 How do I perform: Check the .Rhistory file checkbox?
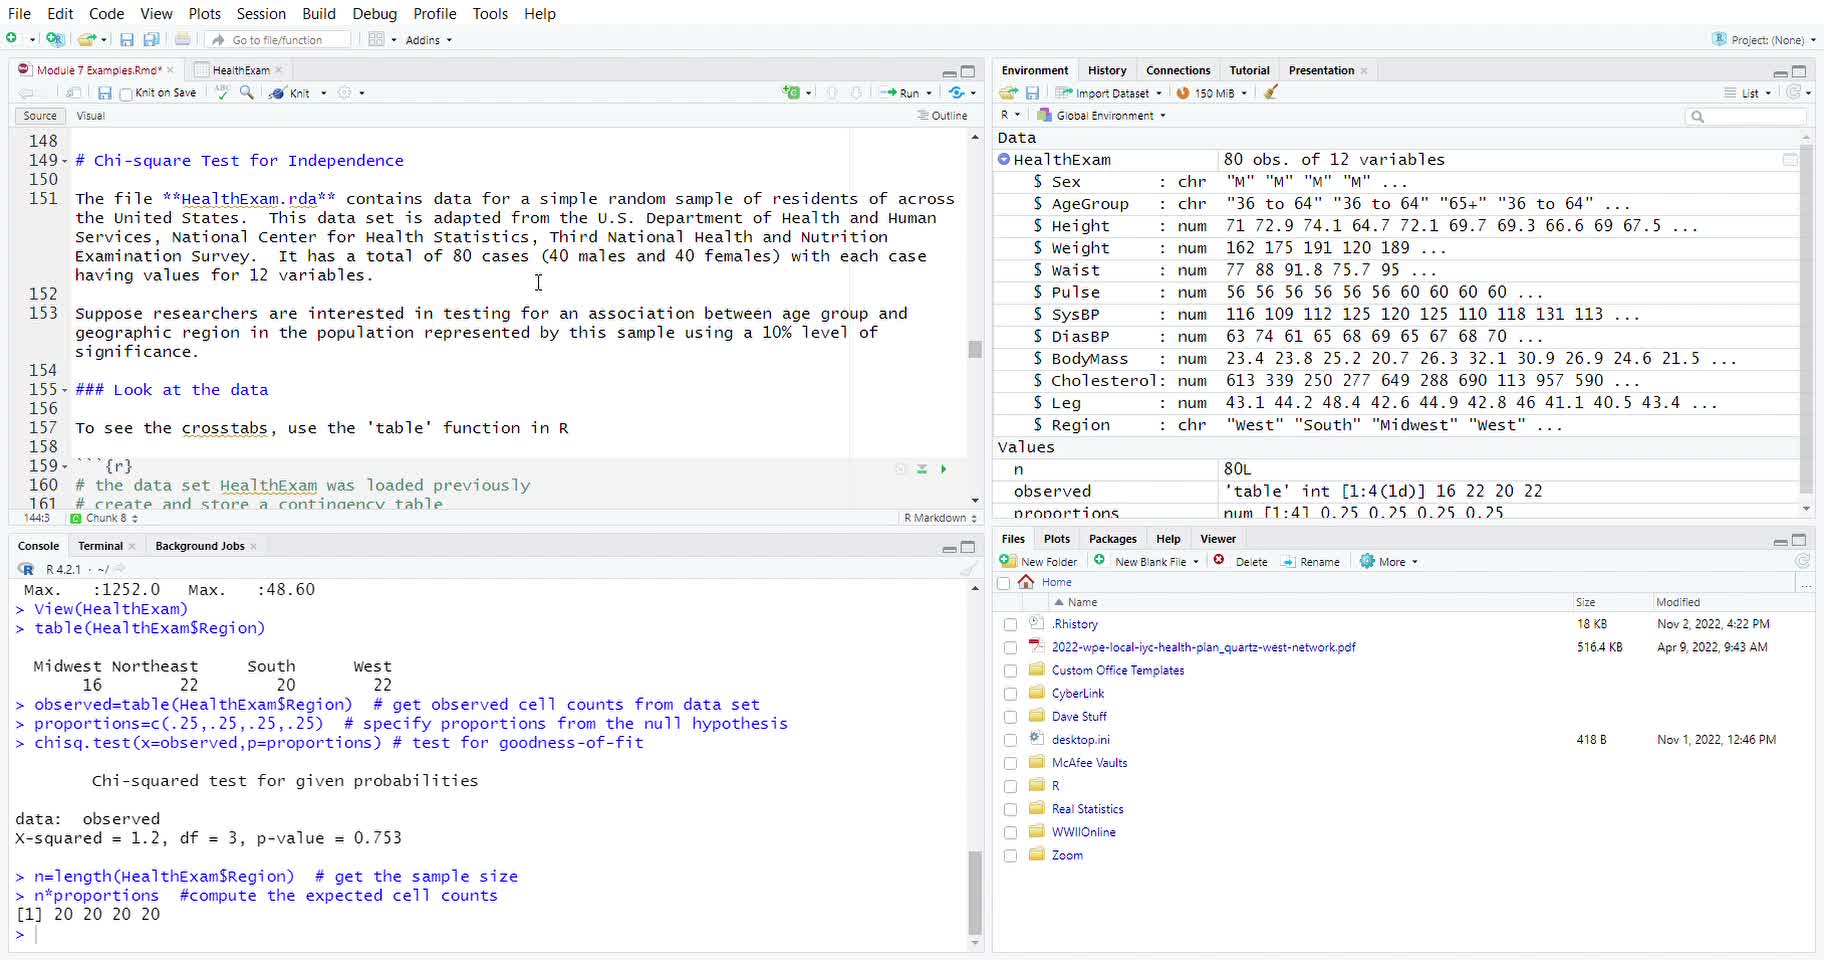pyautogui.click(x=1010, y=624)
